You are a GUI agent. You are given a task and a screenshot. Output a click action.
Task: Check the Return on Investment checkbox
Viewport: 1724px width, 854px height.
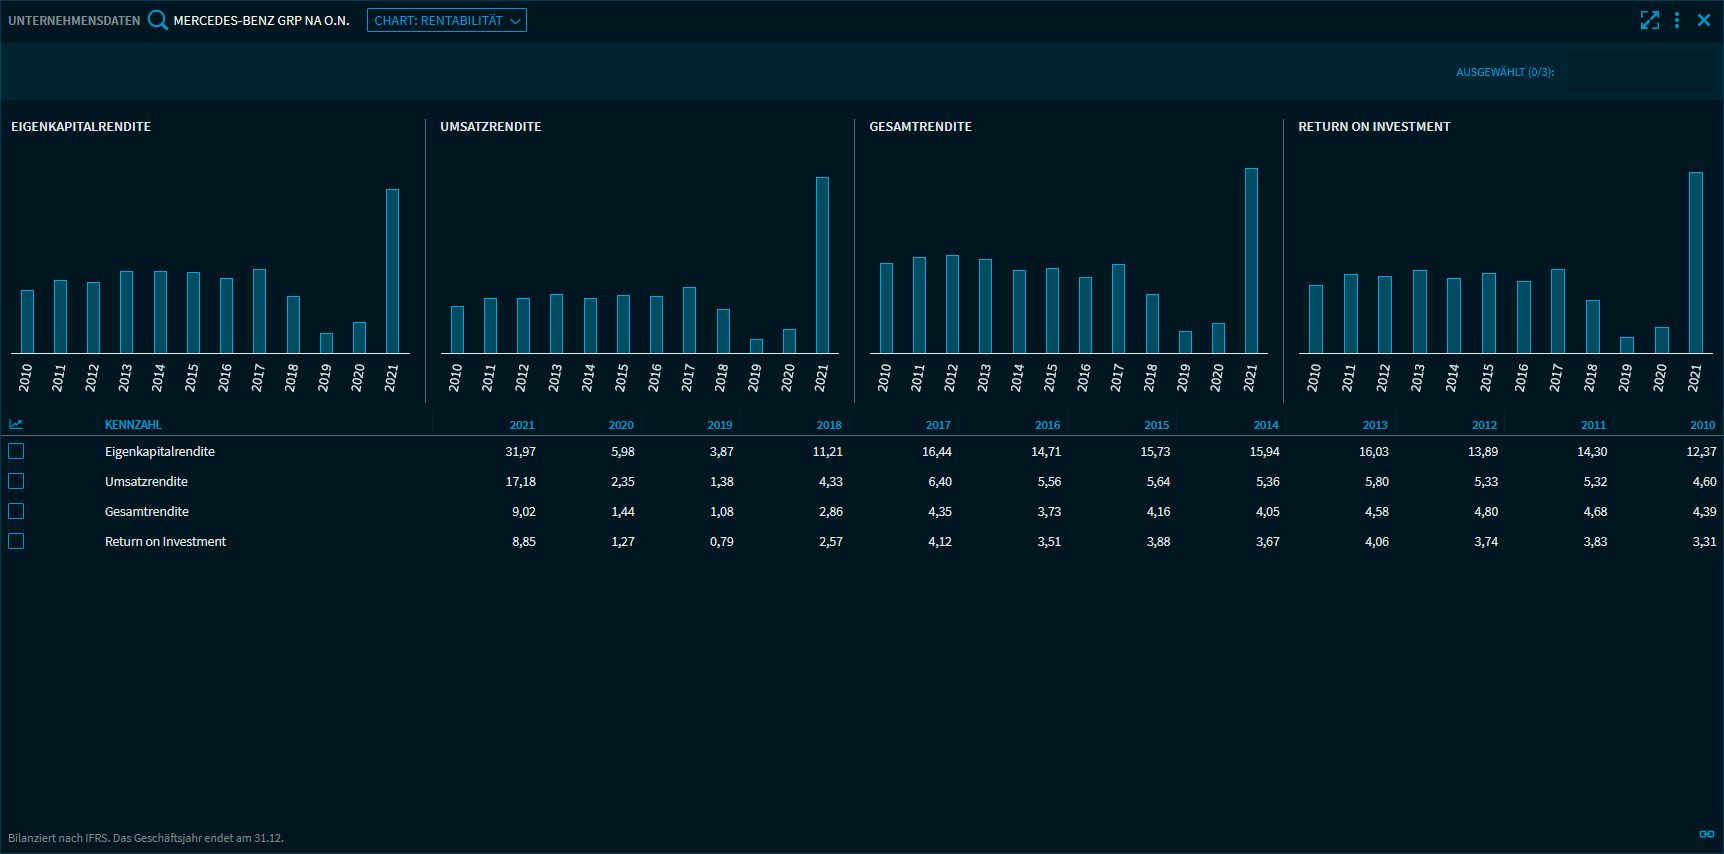16,542
